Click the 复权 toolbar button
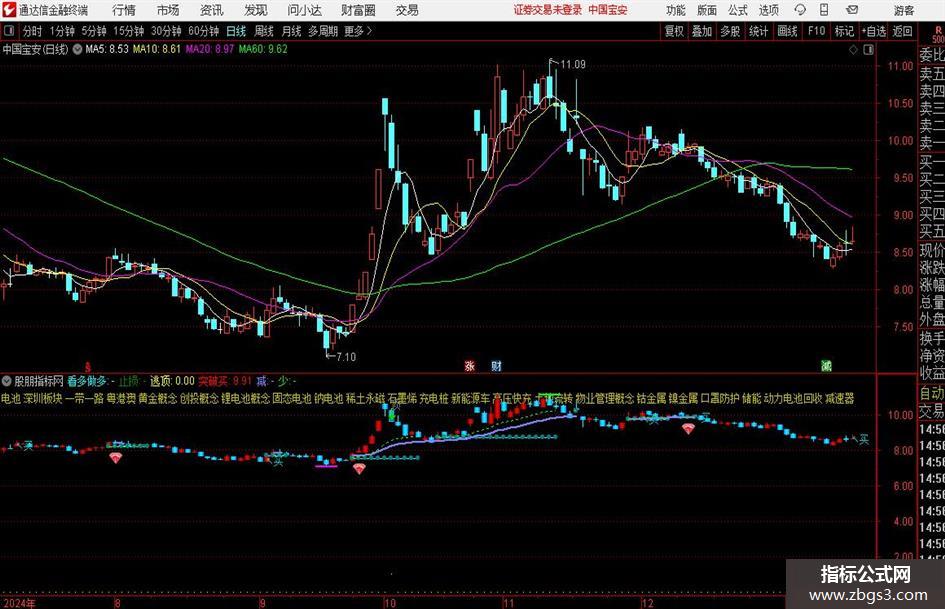The width and height of the screenshot is (945, 609). [x=674, y=31]
